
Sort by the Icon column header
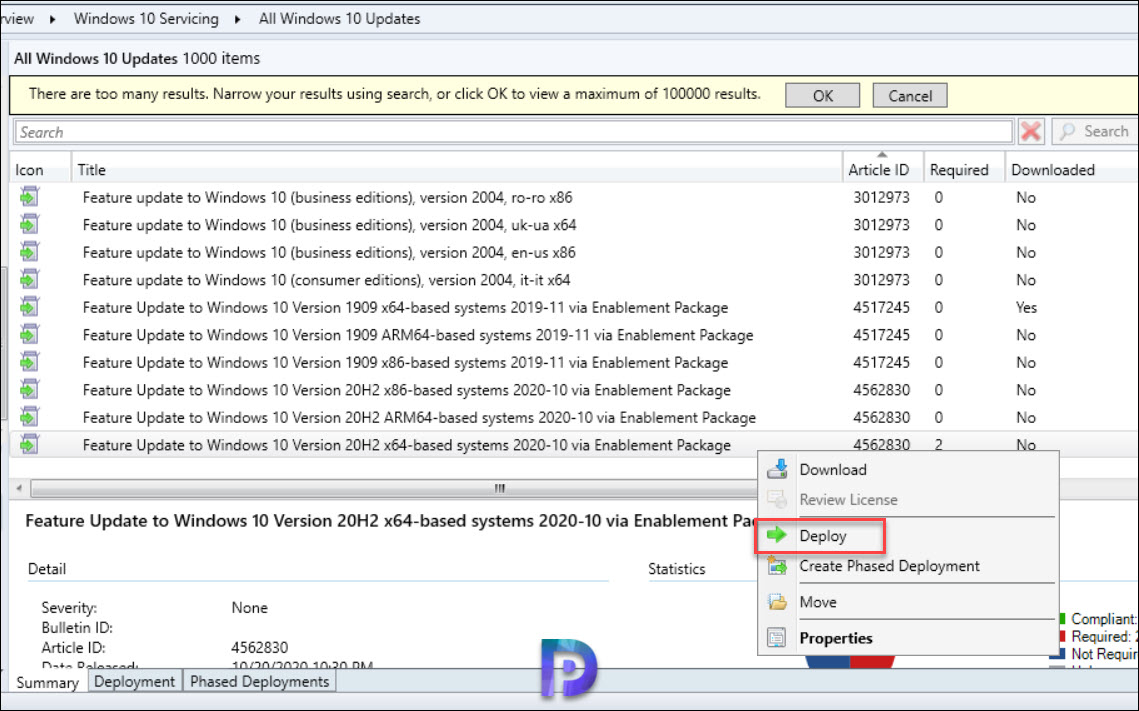(41, 169)
